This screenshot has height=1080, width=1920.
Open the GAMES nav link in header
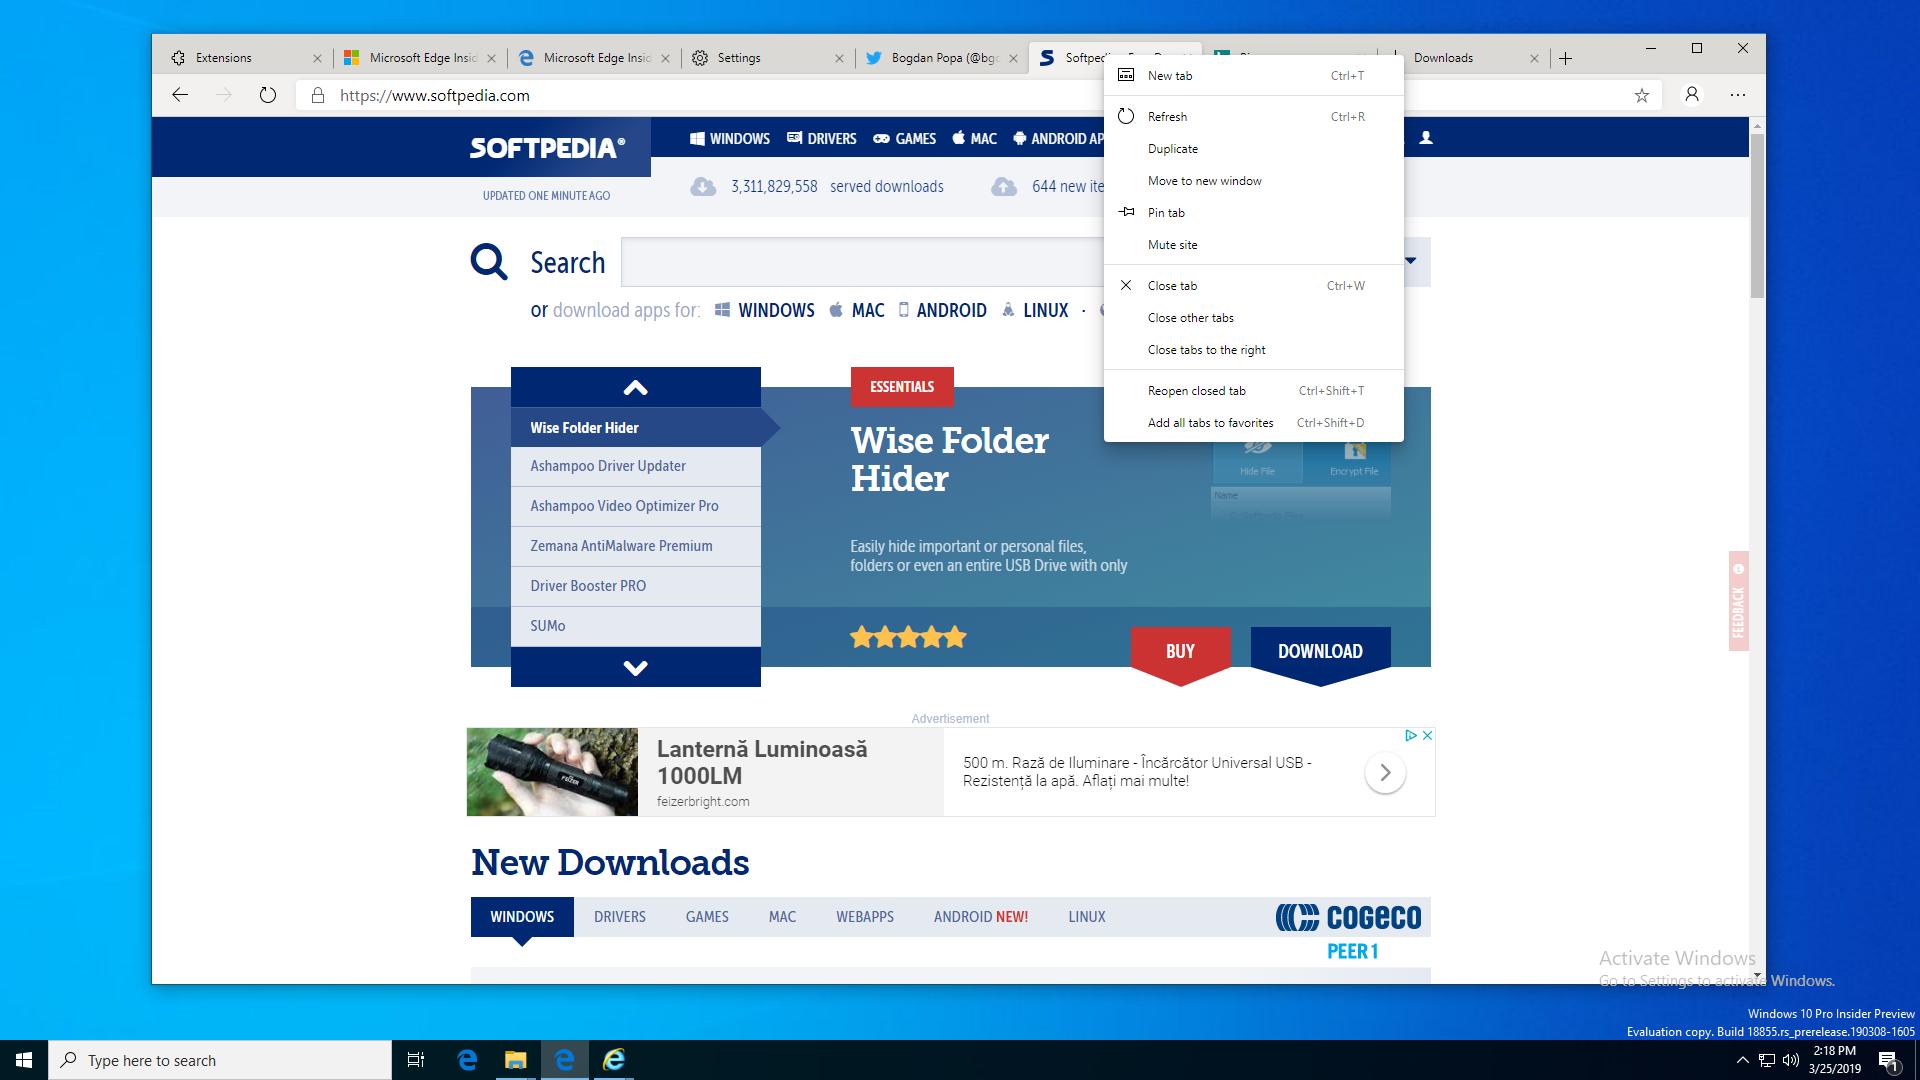904,138
